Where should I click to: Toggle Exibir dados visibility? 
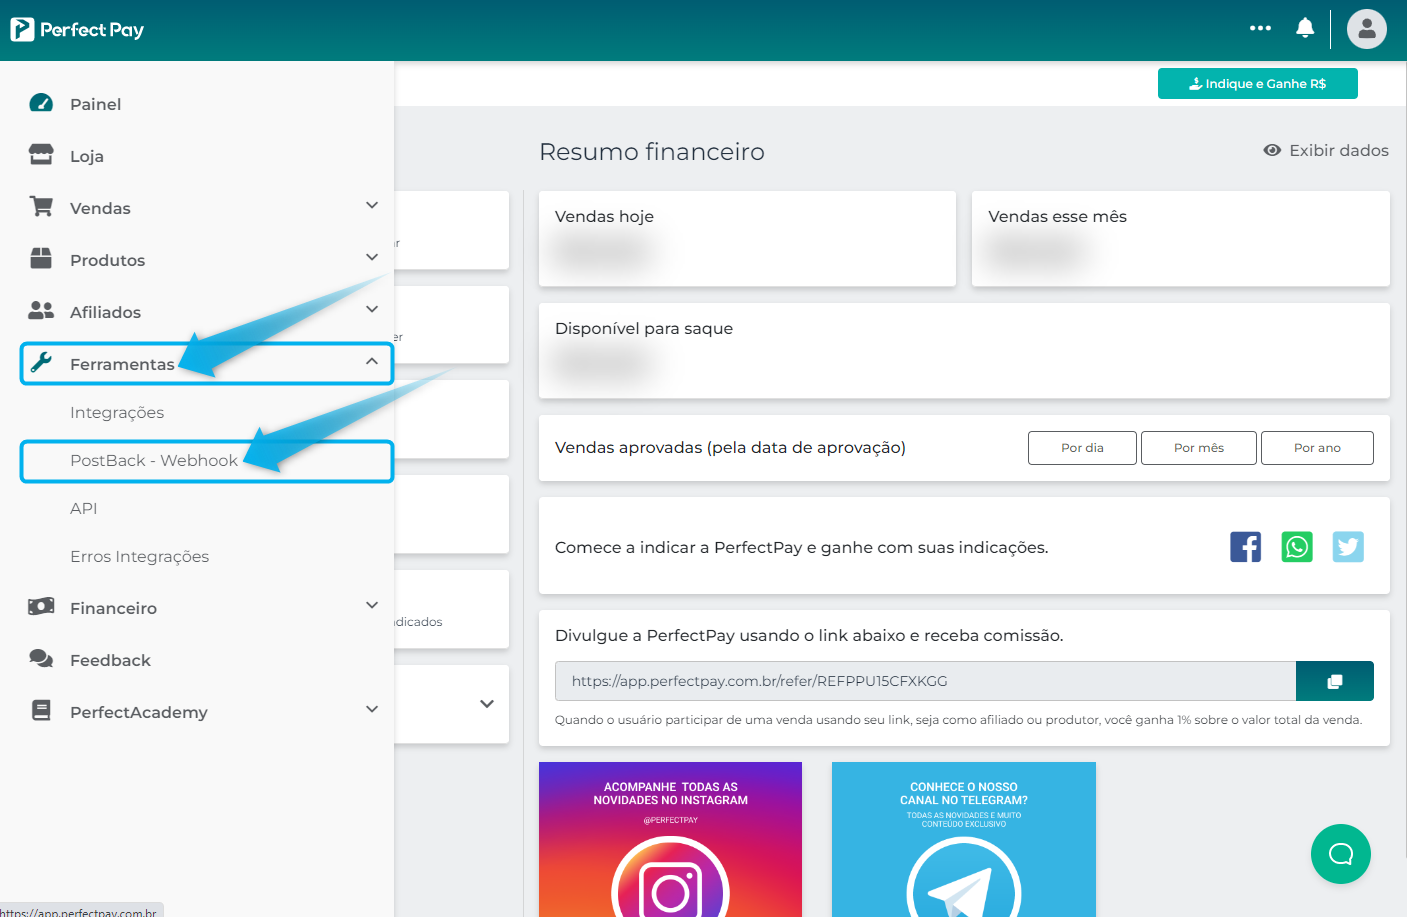[x=1326, y=150]
